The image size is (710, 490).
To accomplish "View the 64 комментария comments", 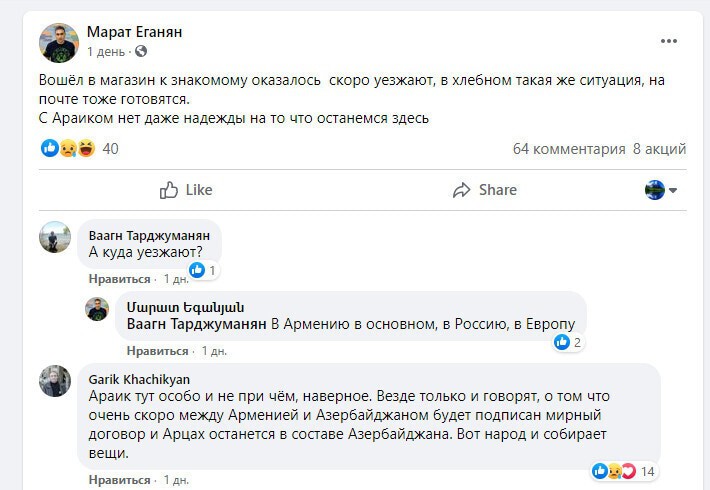I will coord(568,149).
